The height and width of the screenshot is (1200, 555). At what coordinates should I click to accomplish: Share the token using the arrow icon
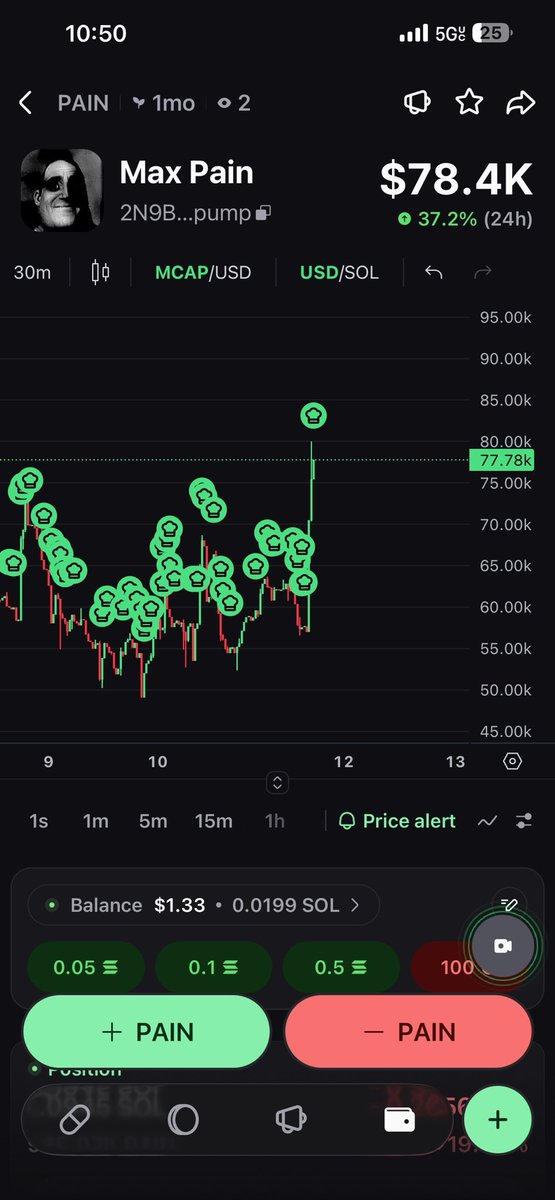click(521, 103)
